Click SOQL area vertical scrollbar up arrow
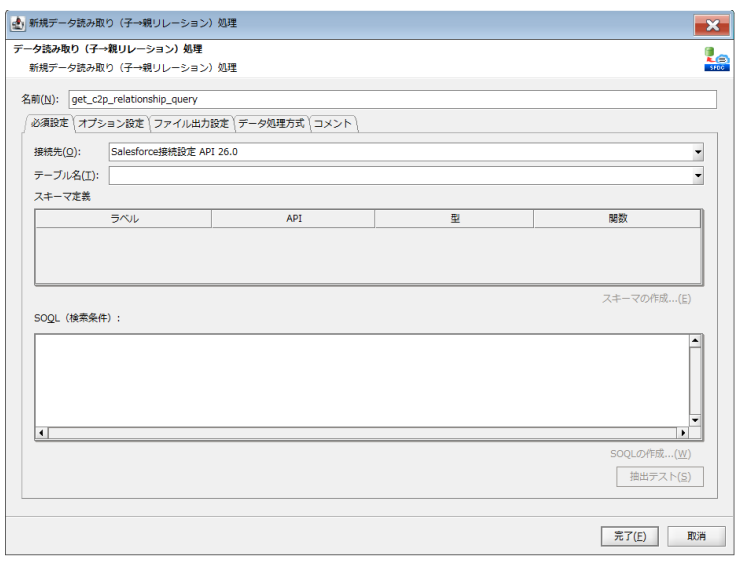Screen dimensions: 740x562 point(696,341)
